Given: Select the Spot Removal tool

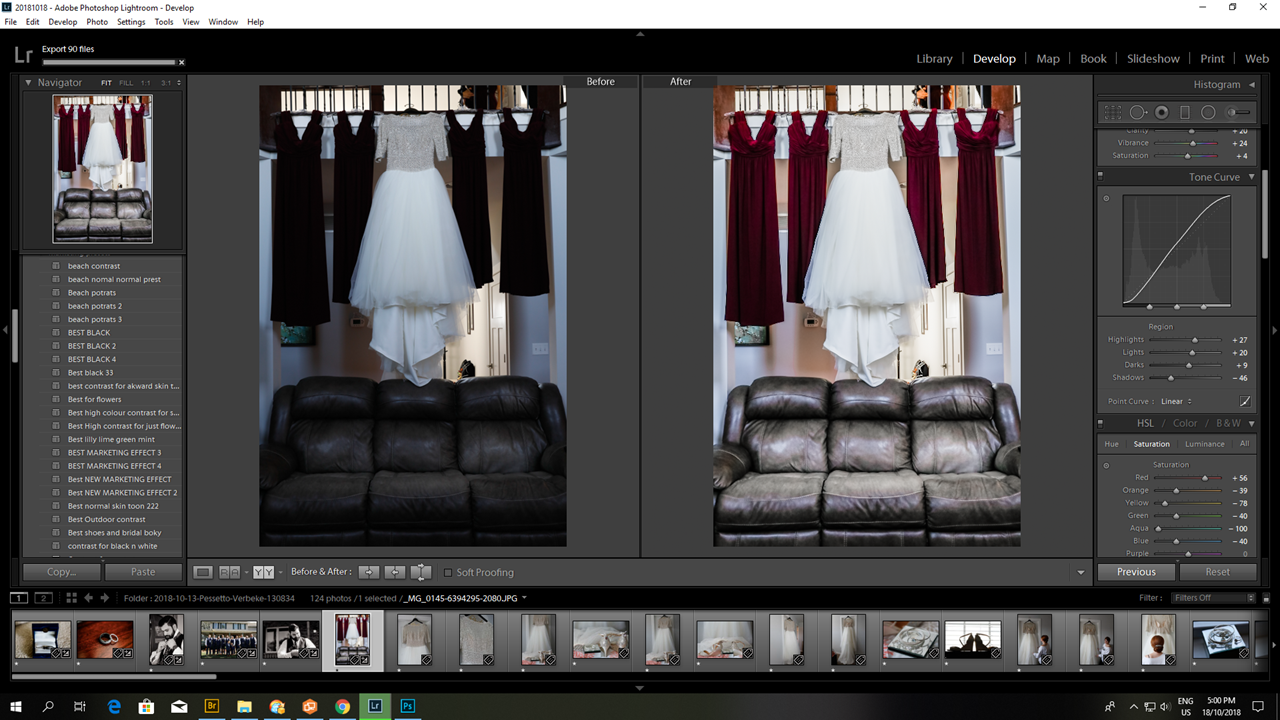Looking at the screenshot, I should [x=1138, y=113].
